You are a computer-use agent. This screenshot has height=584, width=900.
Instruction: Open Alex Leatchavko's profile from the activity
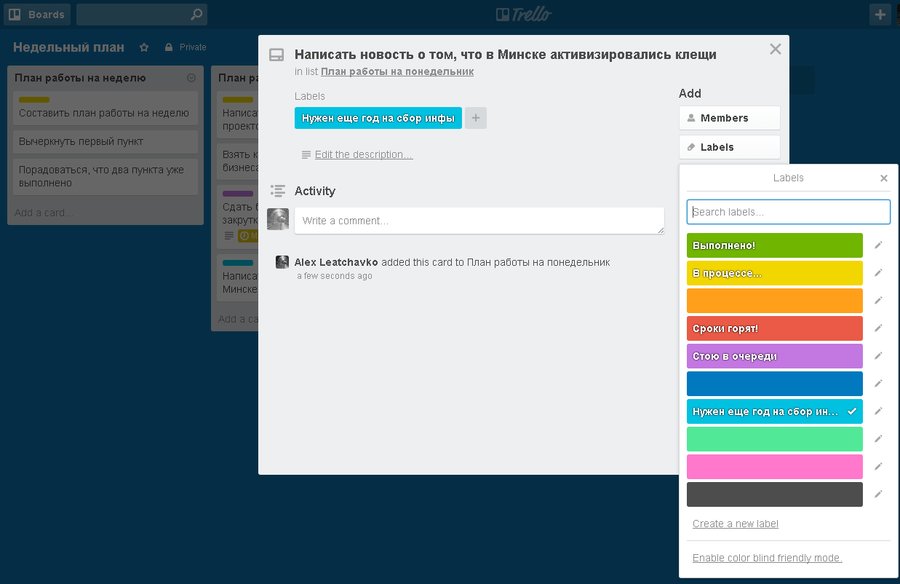pos(336,262)
